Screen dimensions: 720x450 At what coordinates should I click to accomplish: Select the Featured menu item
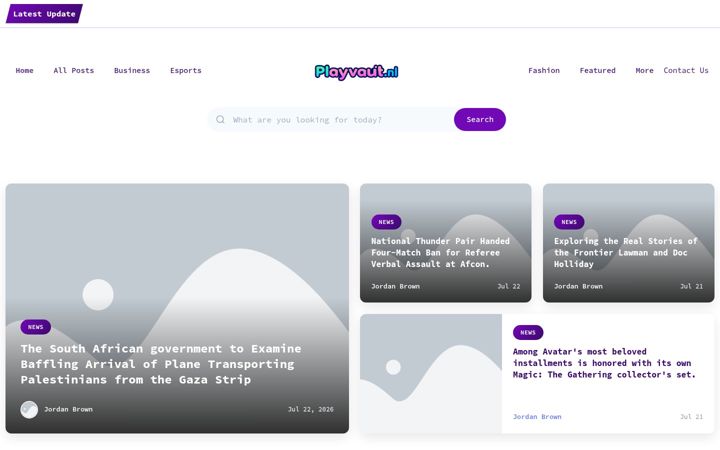click(597, 70)
